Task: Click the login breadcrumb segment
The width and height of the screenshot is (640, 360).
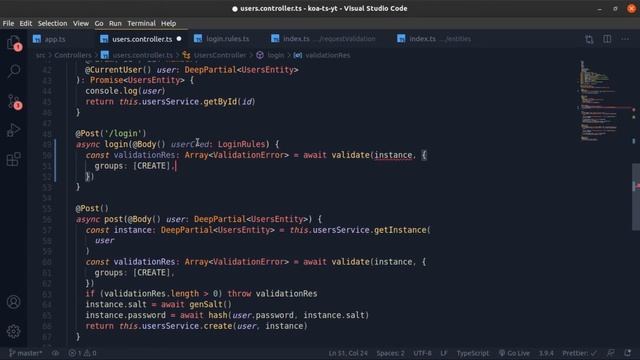Action: tap(276, 55)
